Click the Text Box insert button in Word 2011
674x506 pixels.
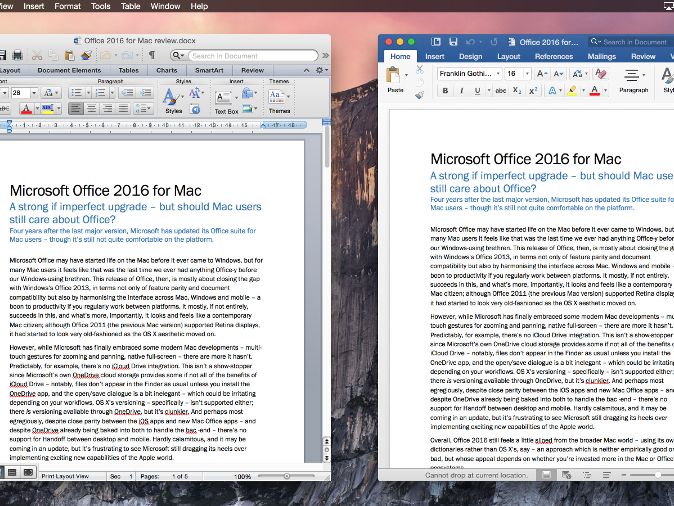[226, 103]
